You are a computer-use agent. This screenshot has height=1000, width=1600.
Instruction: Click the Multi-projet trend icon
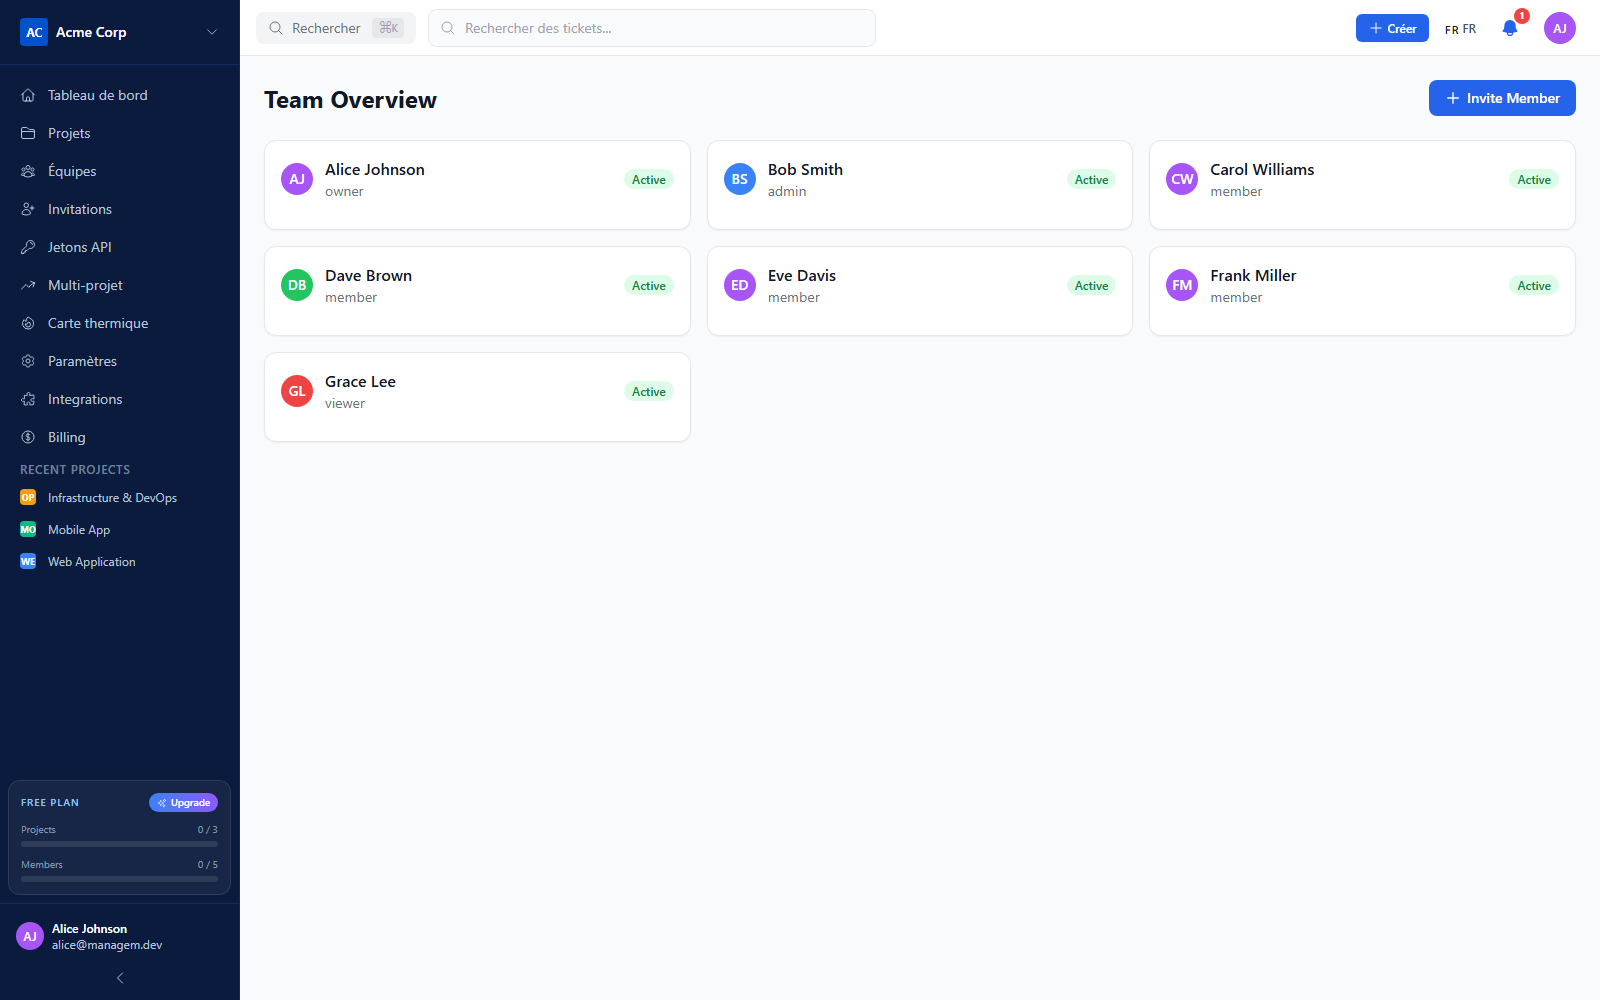(28, 285)
